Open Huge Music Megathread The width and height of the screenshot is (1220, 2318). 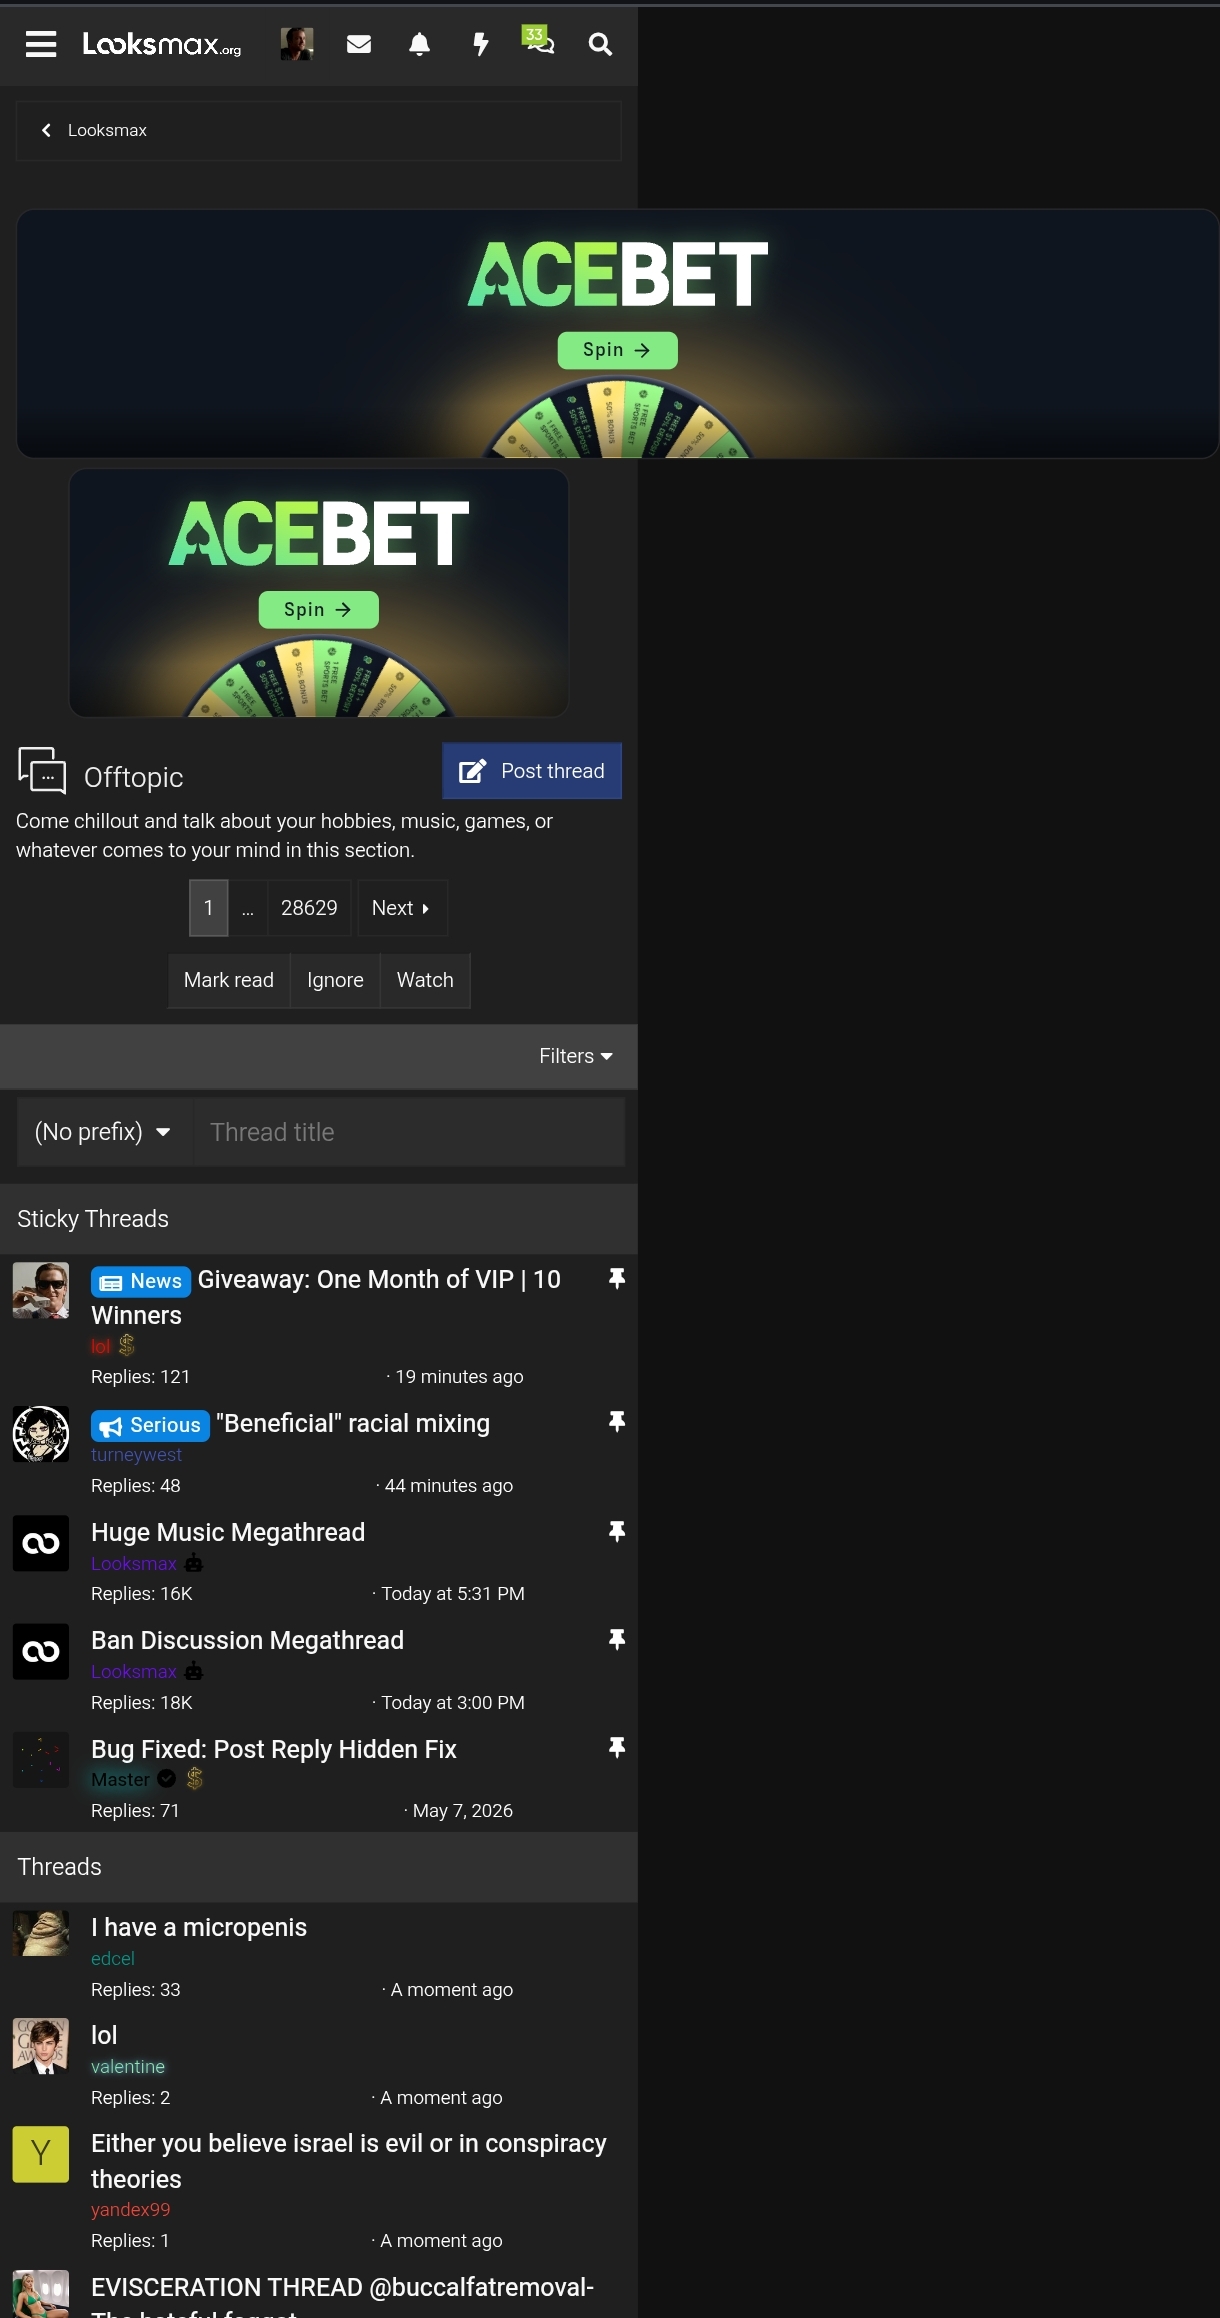click(x=228, y=1532)
